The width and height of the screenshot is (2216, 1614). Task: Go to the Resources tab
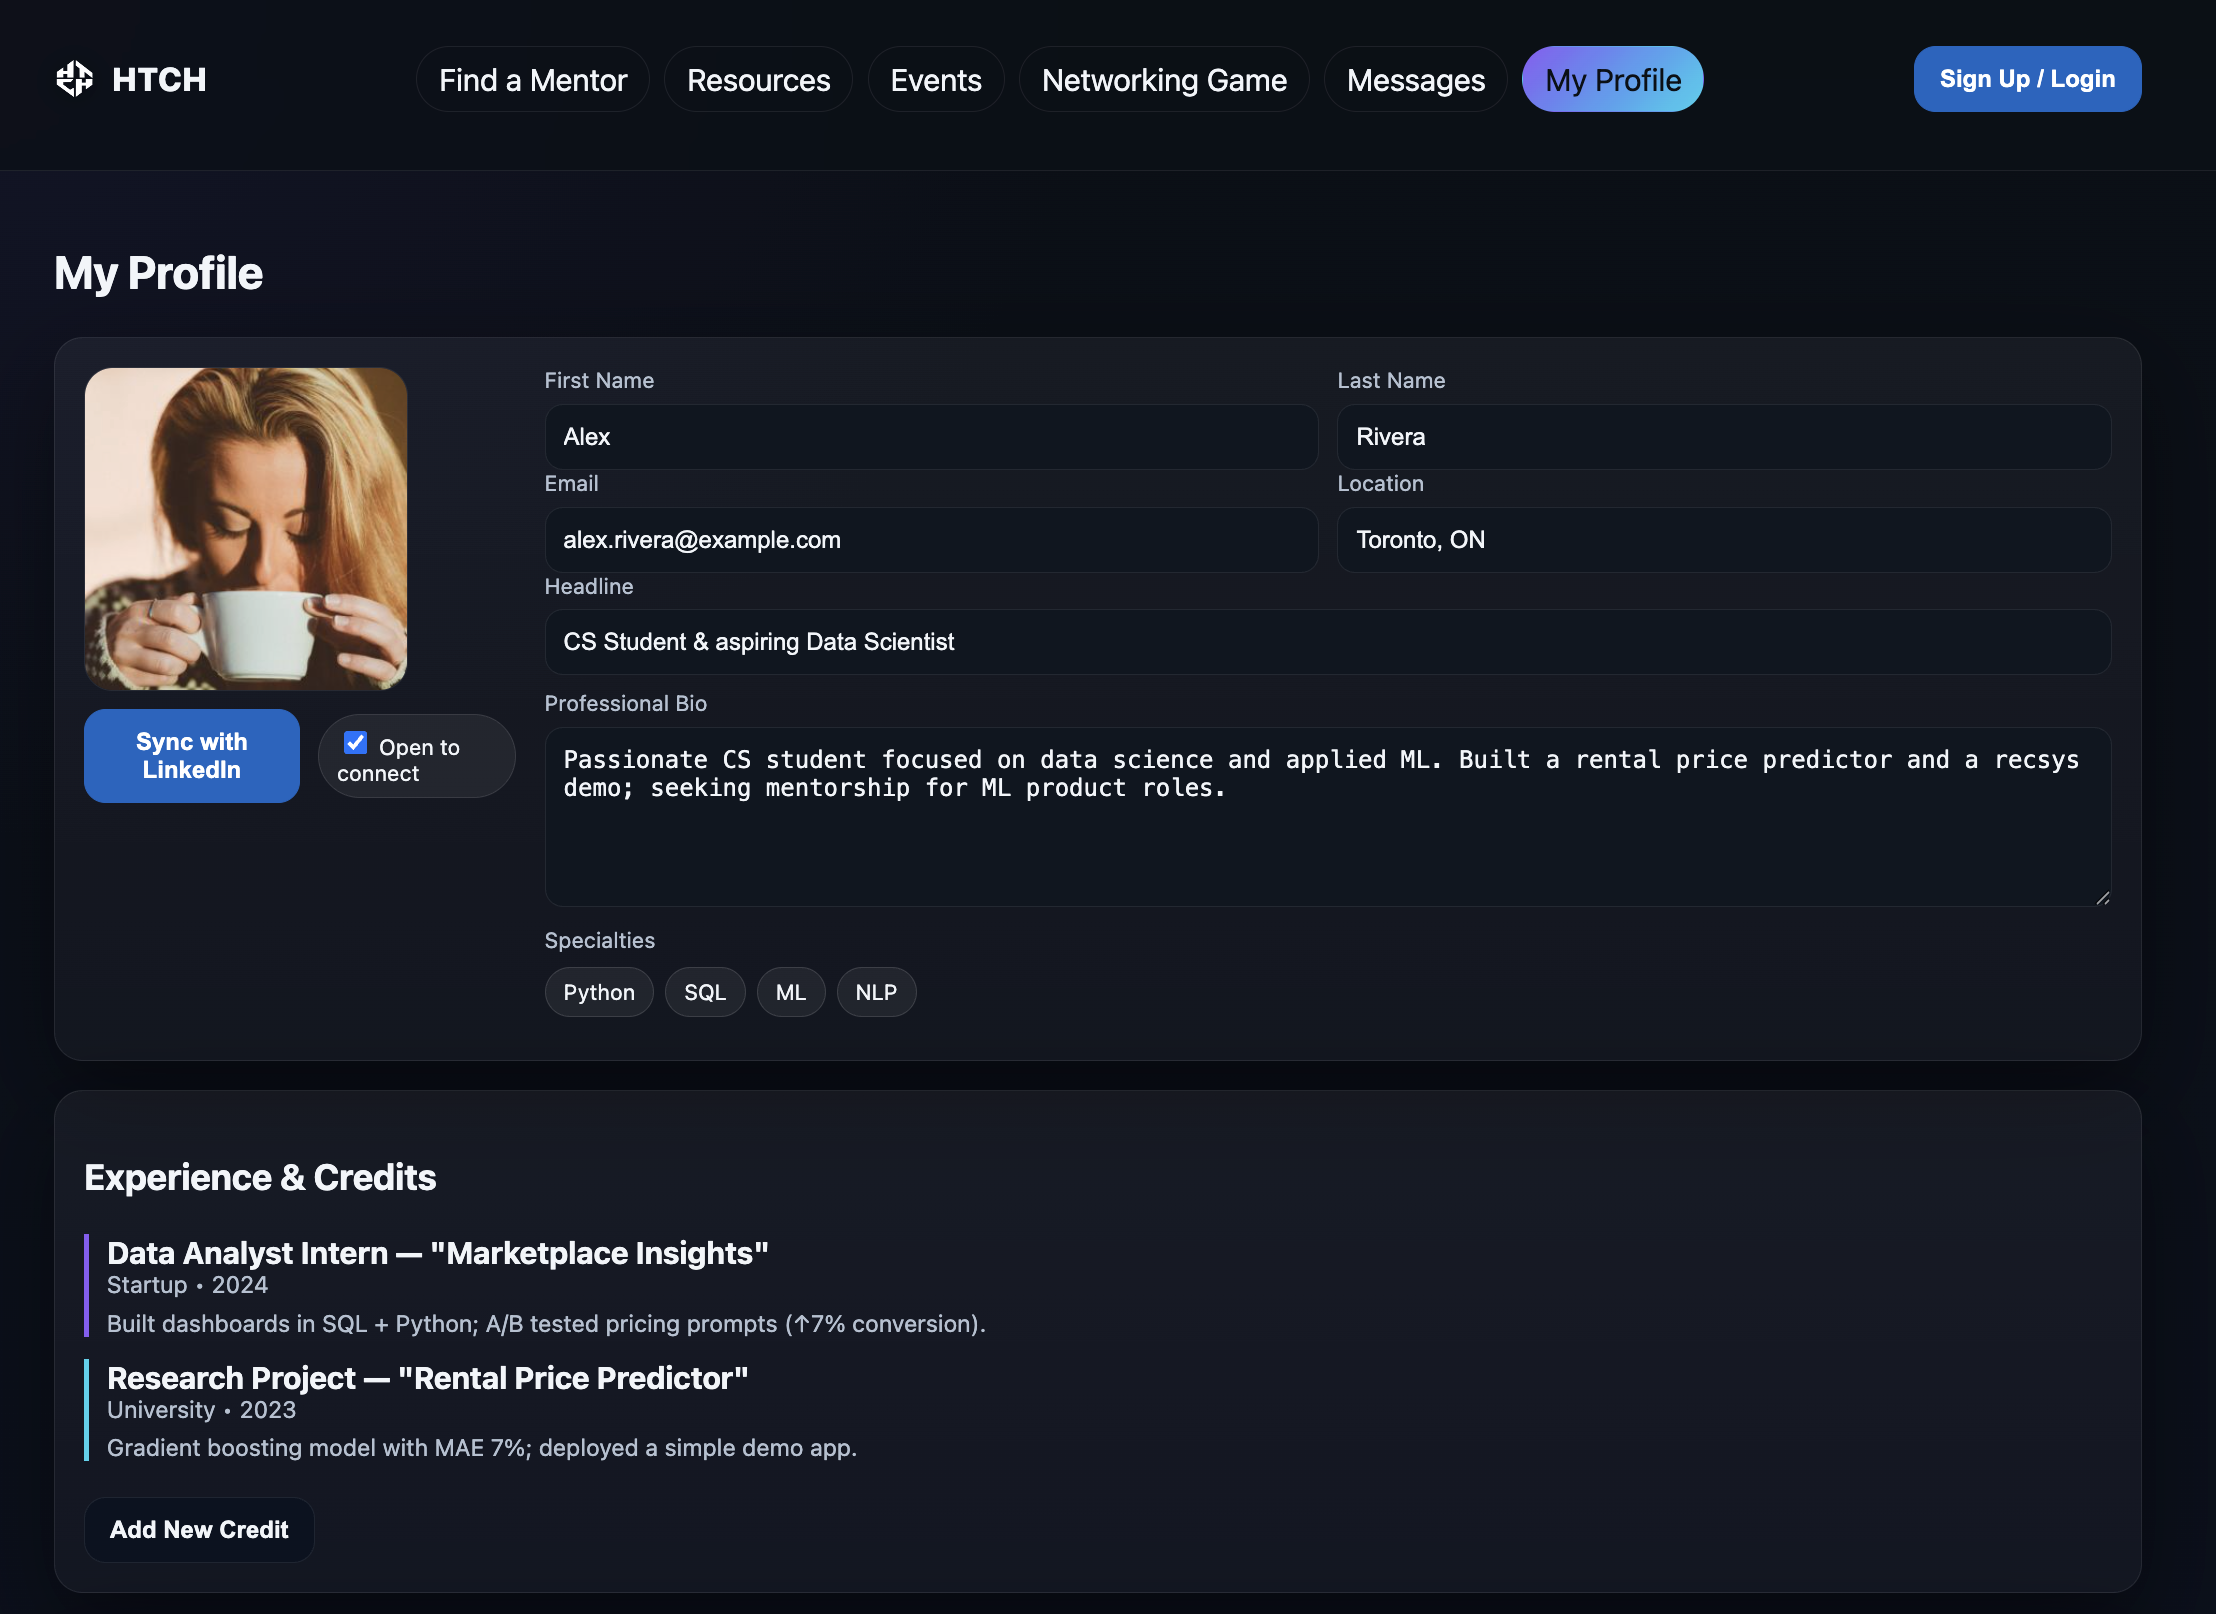tap(758, 80)
